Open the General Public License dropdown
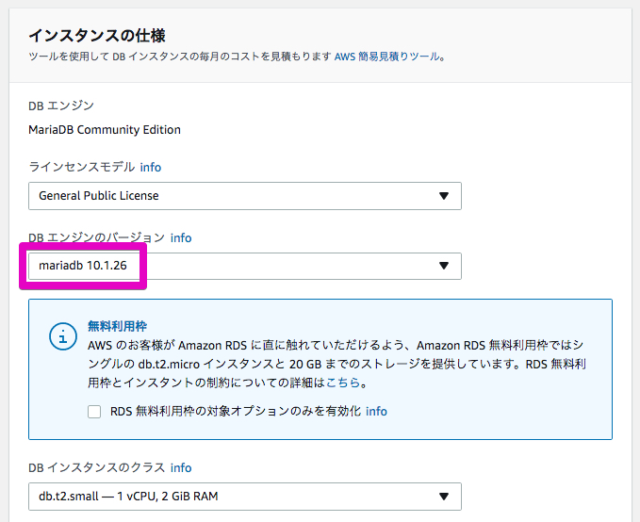Image resolution: width=640 pixels, height=522 pixels. click(x=245, y=196)
